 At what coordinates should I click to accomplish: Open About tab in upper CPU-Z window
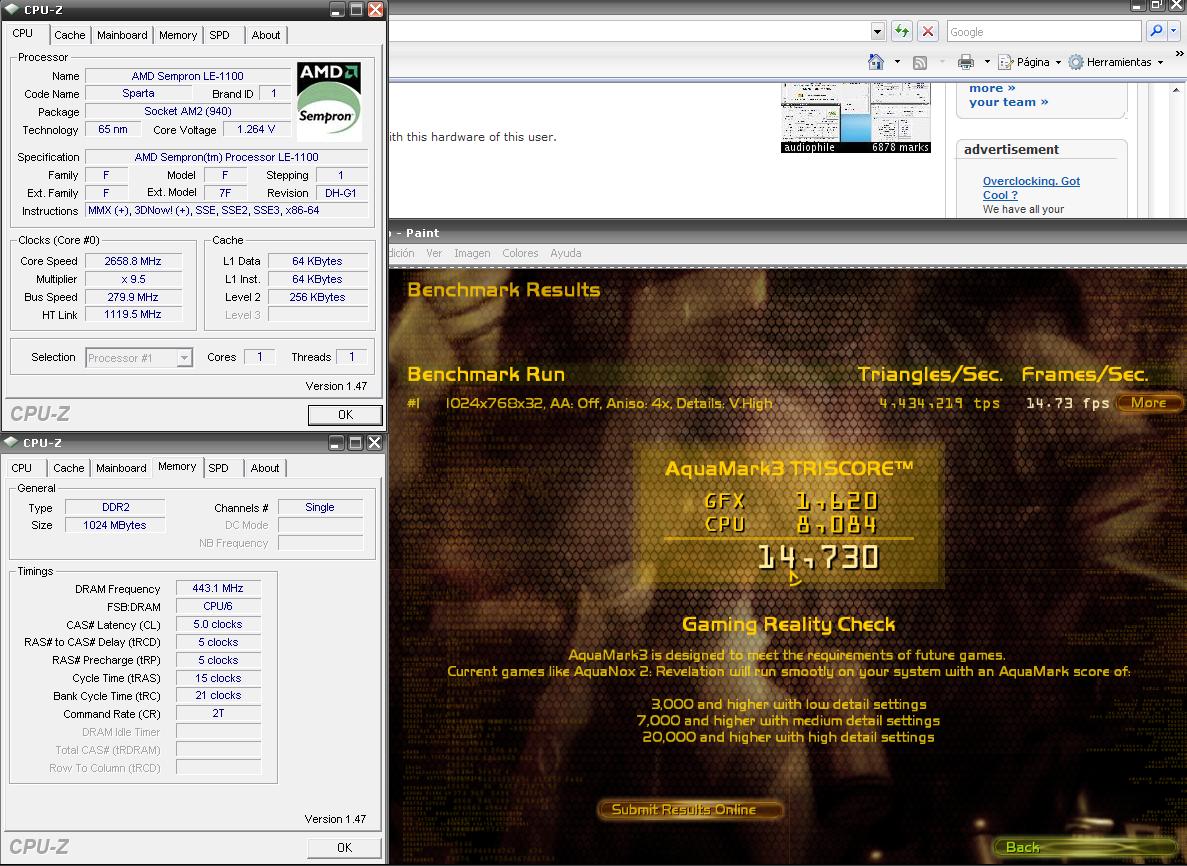coord(266,35)
